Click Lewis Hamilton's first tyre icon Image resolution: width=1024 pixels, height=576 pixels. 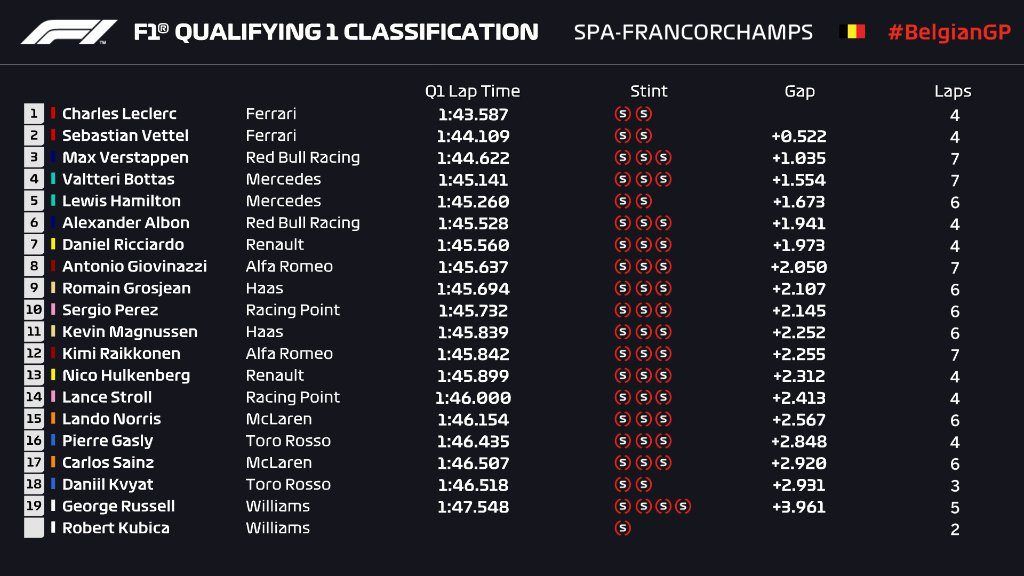point(622,201)
